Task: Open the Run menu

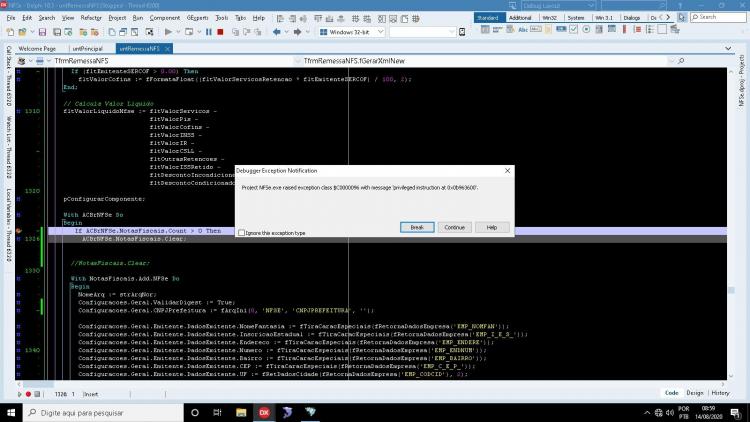Action: (x=138, y=18)
